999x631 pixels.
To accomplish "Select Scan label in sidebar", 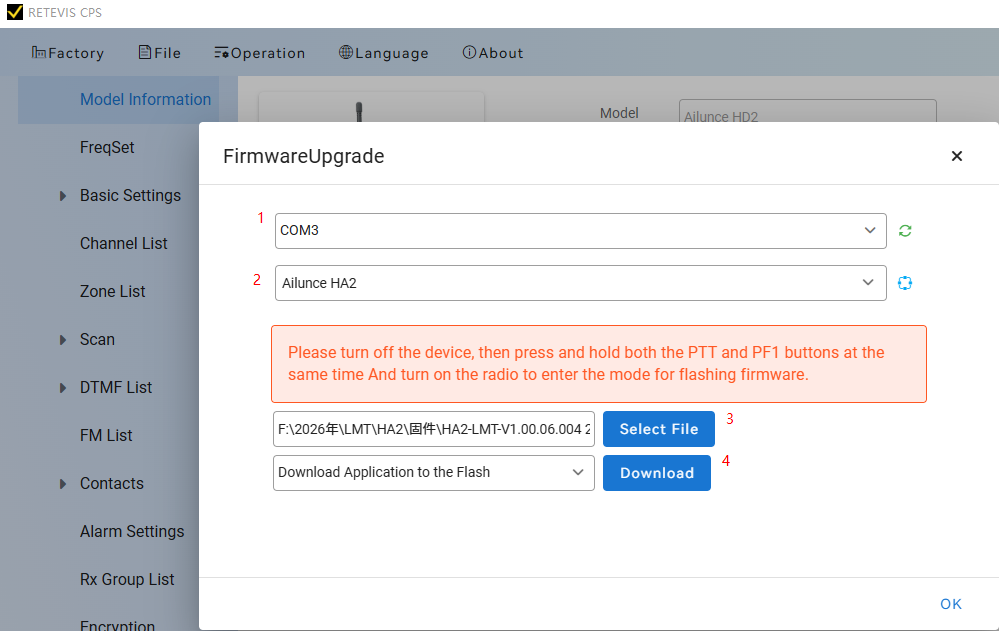I will [97, 340].
